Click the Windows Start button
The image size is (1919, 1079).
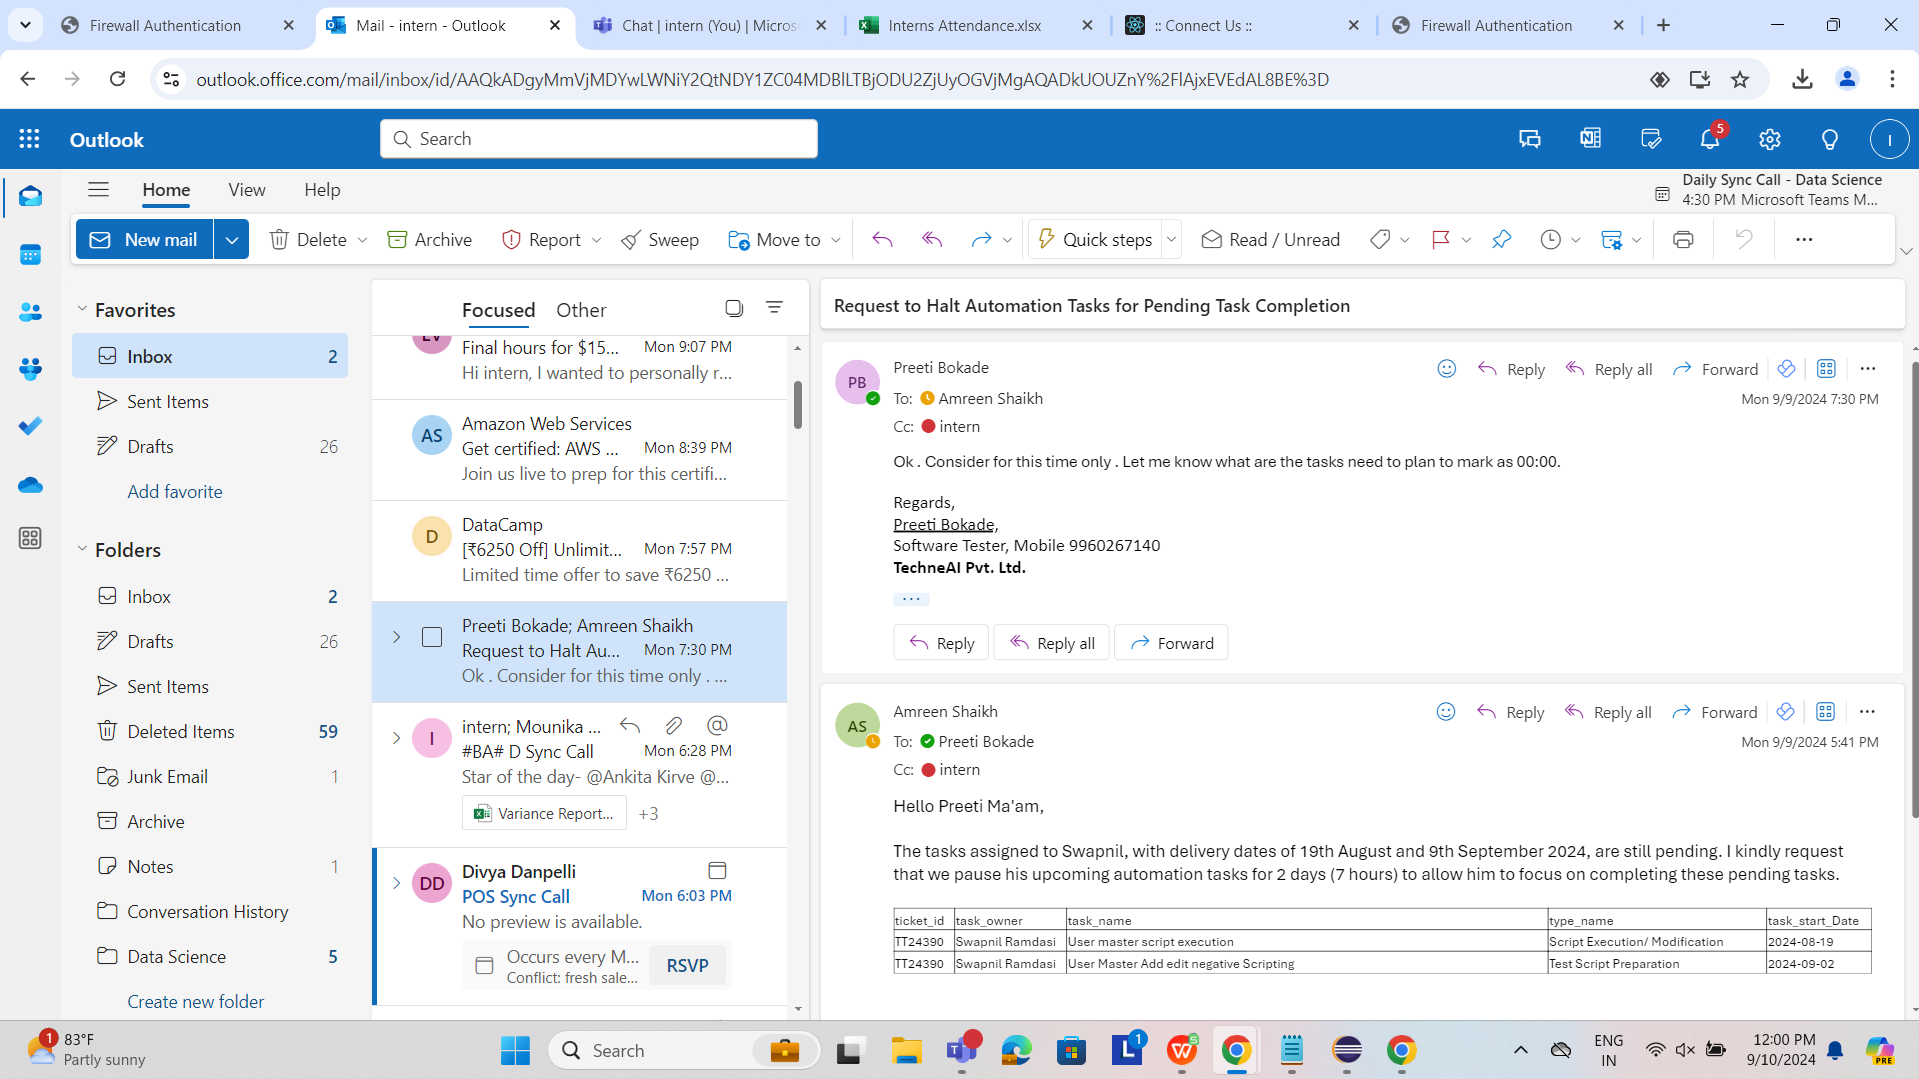[x=515, y=1051]
